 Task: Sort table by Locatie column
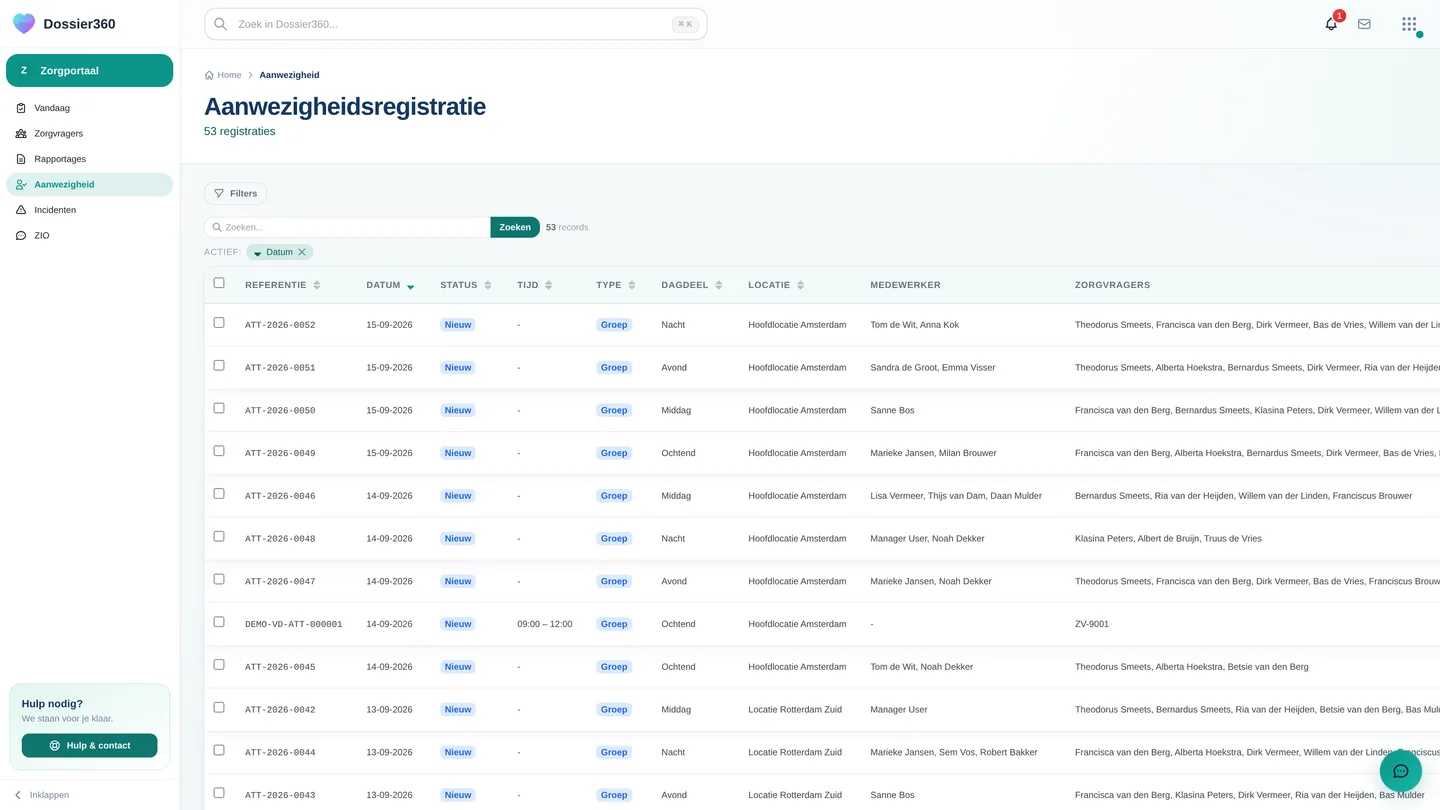(776, 285)
